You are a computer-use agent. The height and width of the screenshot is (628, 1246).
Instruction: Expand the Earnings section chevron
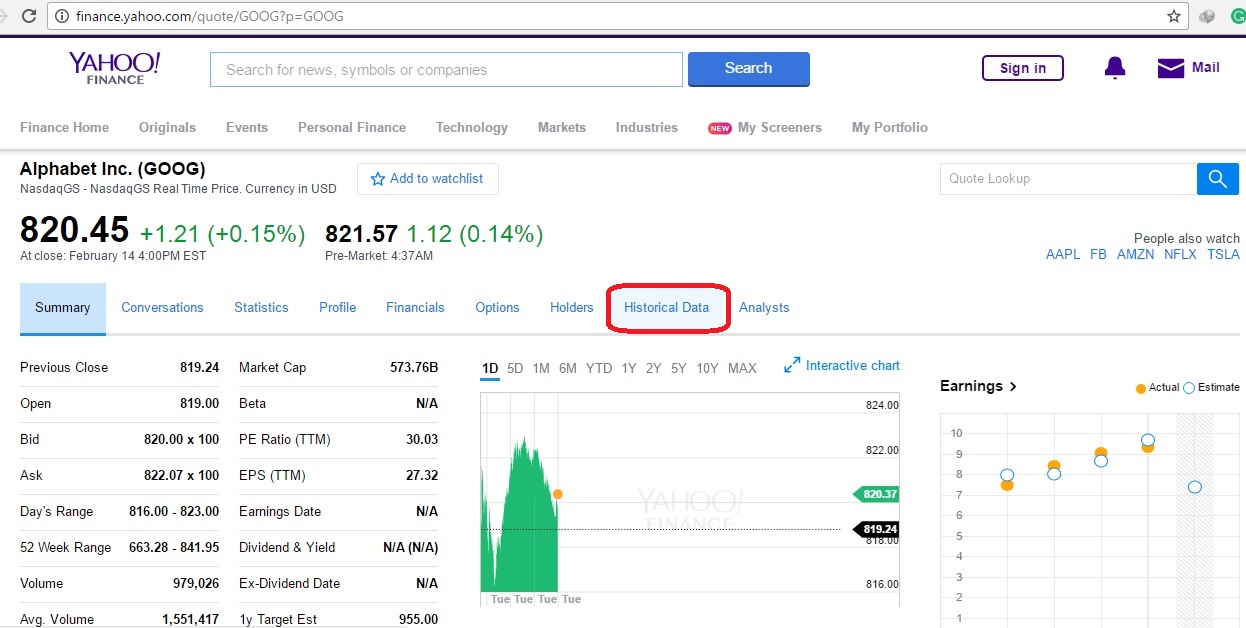tap(1012, 386)
